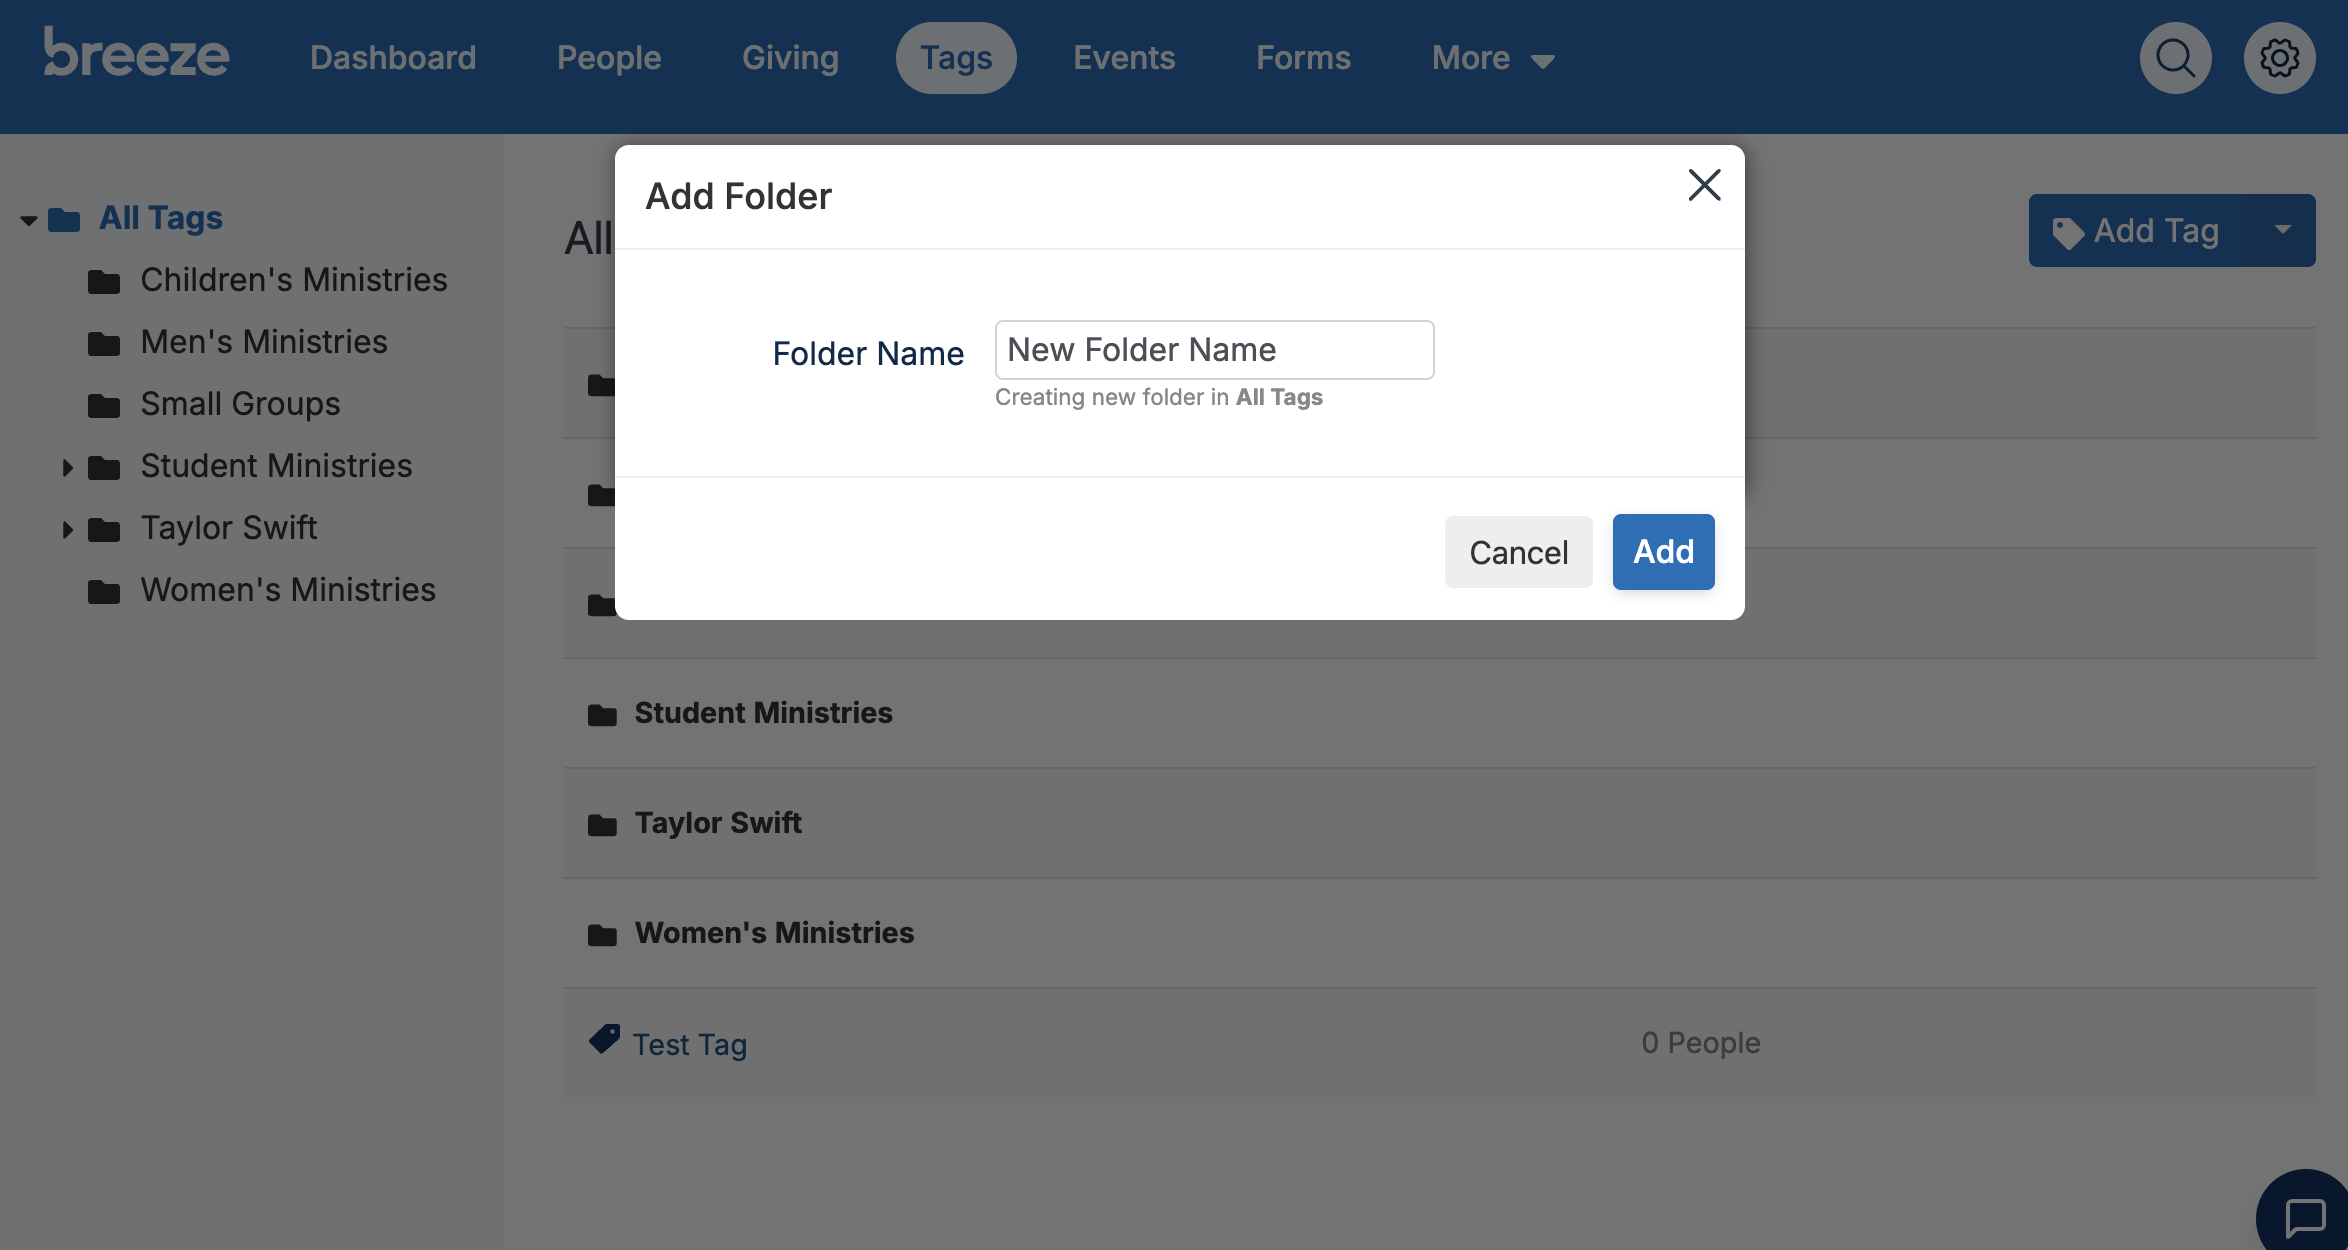Open the settings gear icon
Screen dimensions: 2348x1250
pyautogui.click(x=2279, y=58)
